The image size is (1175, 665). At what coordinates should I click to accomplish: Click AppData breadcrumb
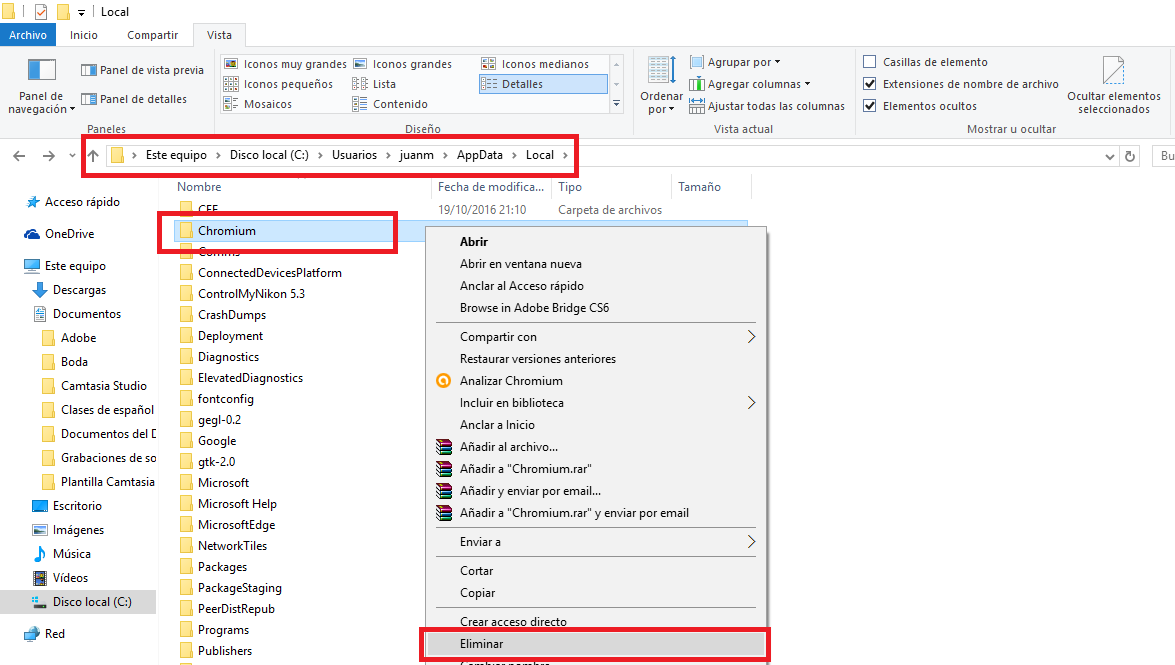480,155
